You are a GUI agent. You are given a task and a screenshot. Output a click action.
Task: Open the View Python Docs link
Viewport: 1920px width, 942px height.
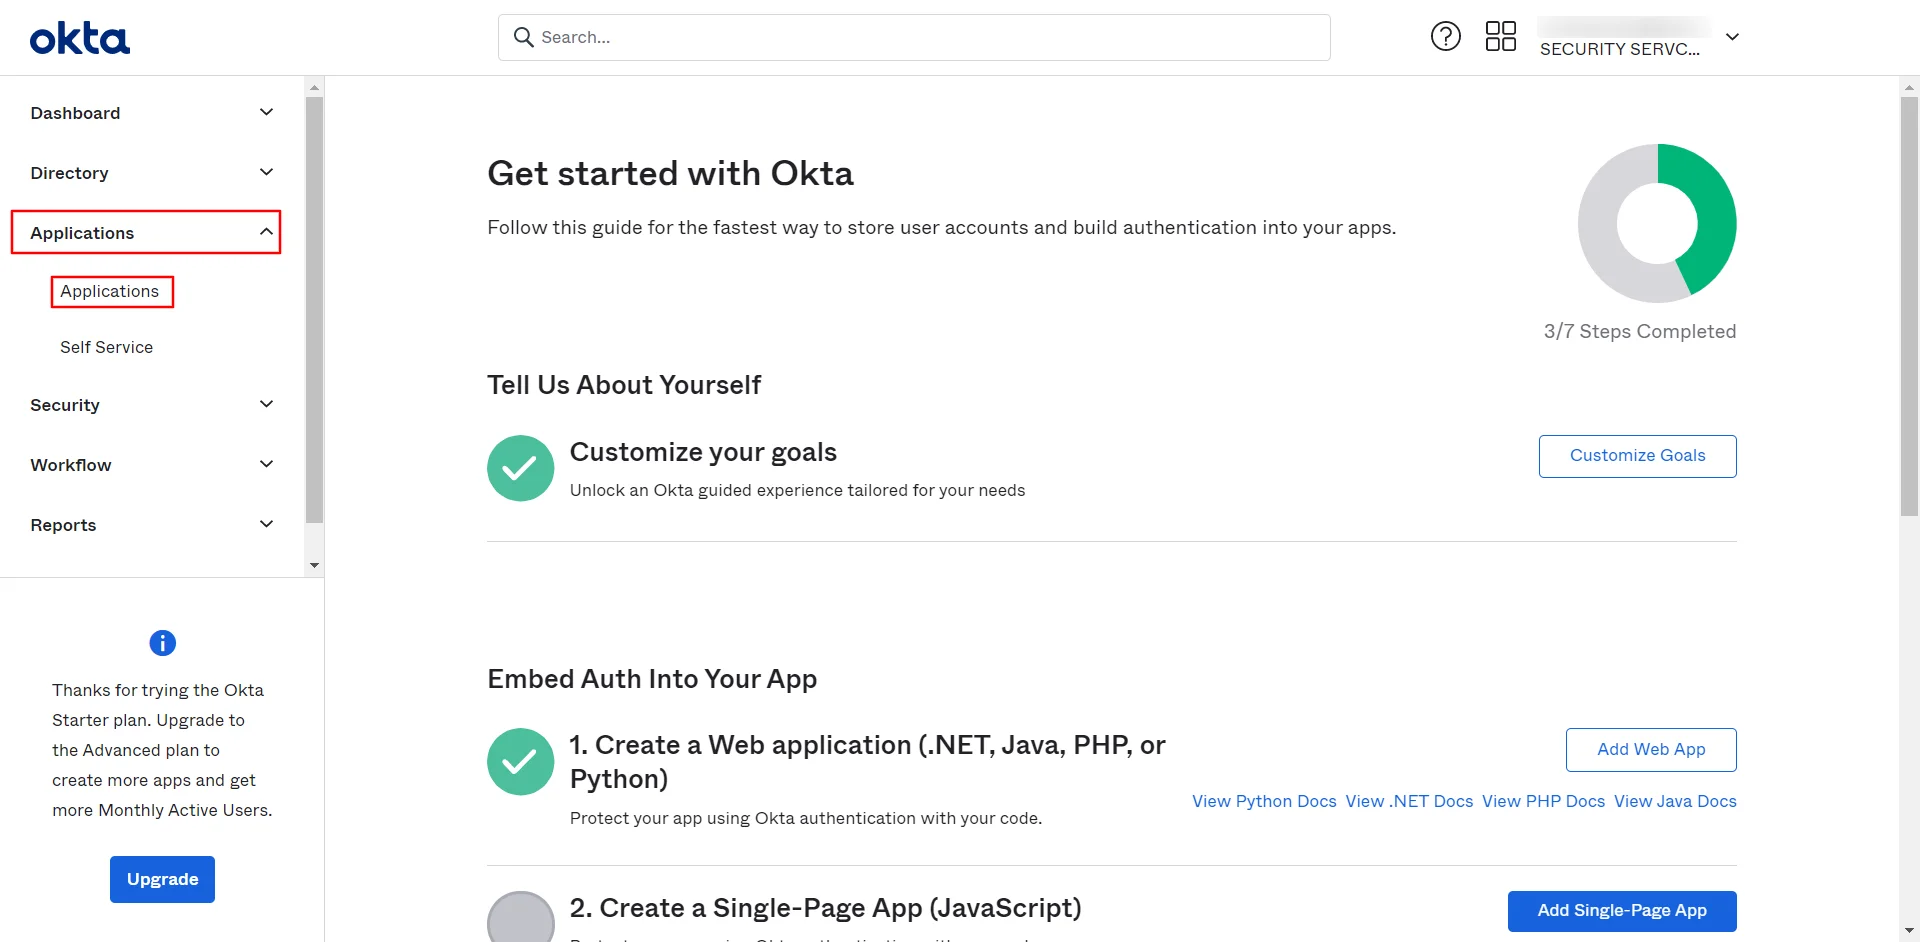[x=1263, y=801]
